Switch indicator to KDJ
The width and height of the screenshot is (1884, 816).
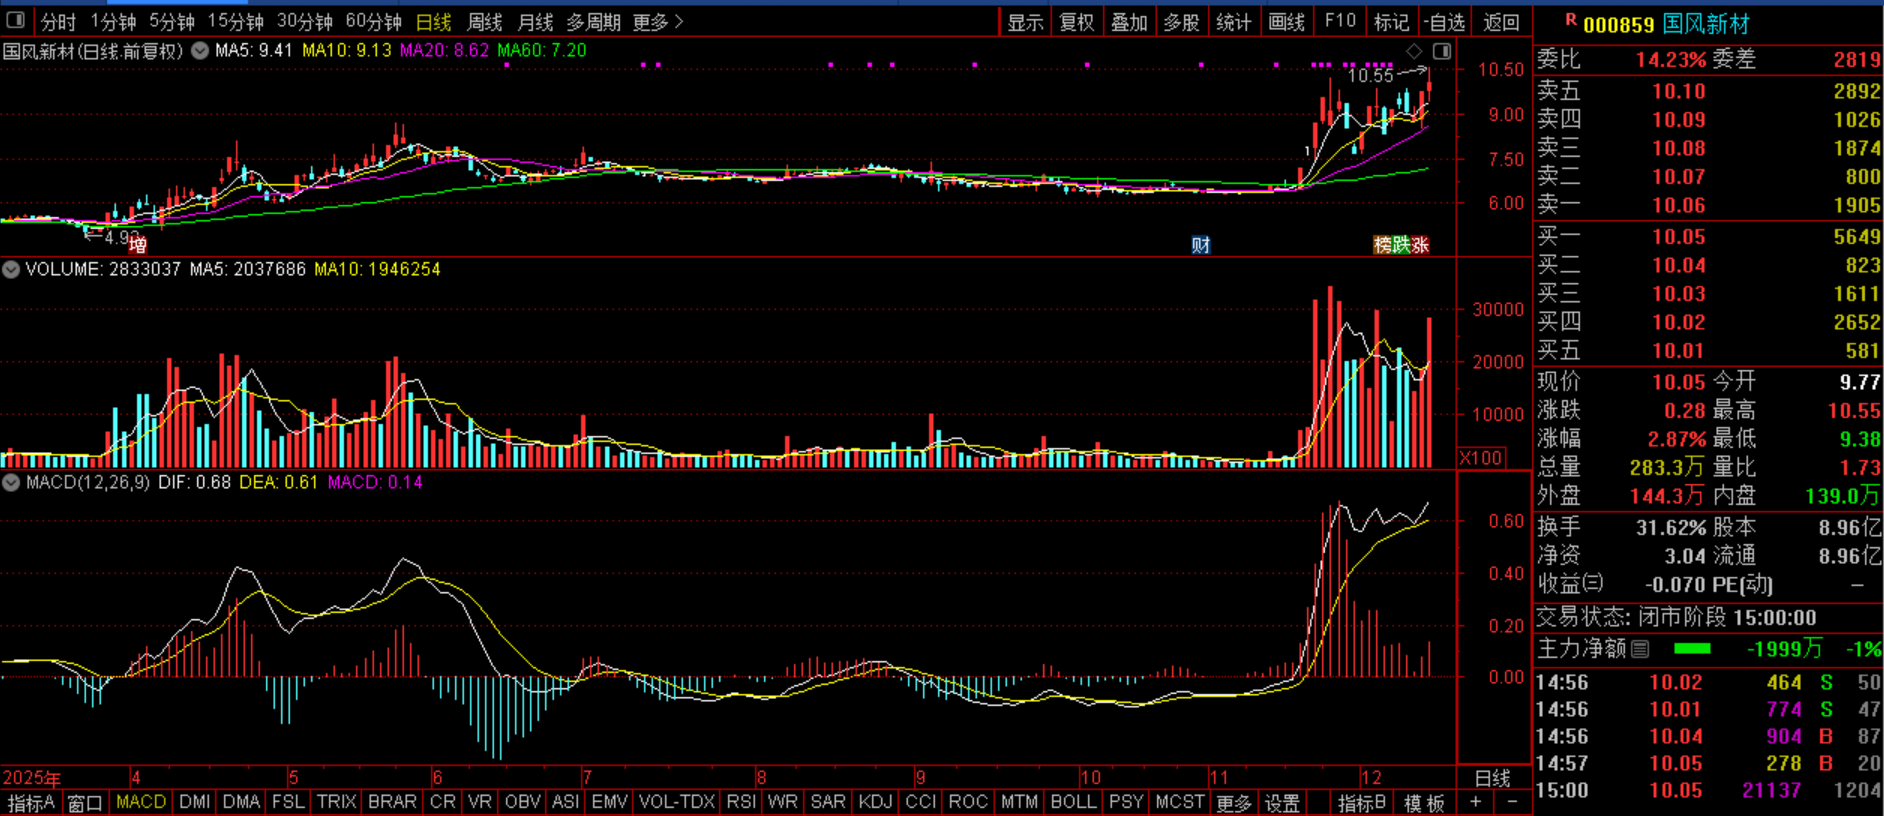(x=875, y=802)
